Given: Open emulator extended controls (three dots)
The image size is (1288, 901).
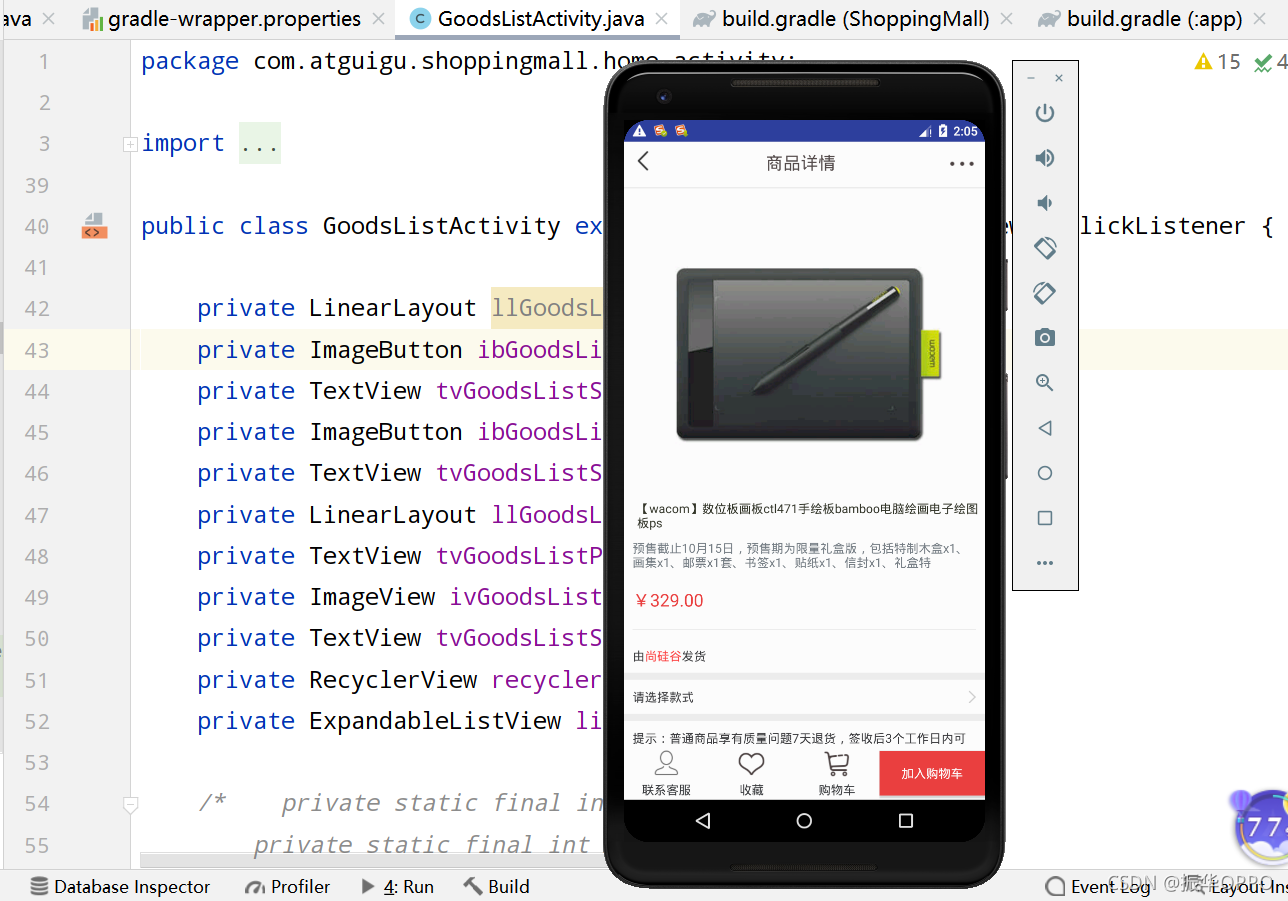Looking at the screenshot, I should coord(1045,563).
